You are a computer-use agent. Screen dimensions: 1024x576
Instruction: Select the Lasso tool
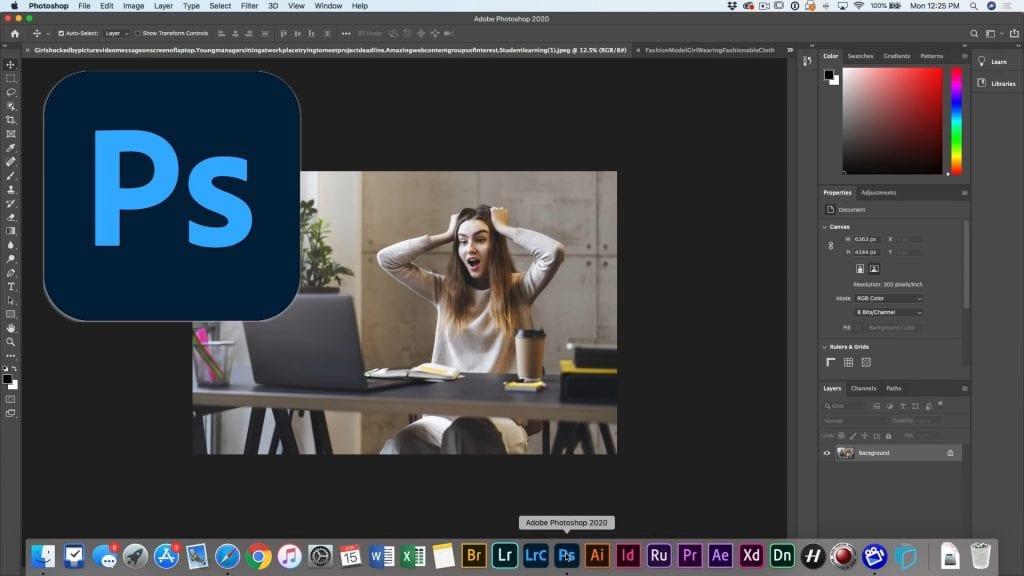click(x=10, y=92)
